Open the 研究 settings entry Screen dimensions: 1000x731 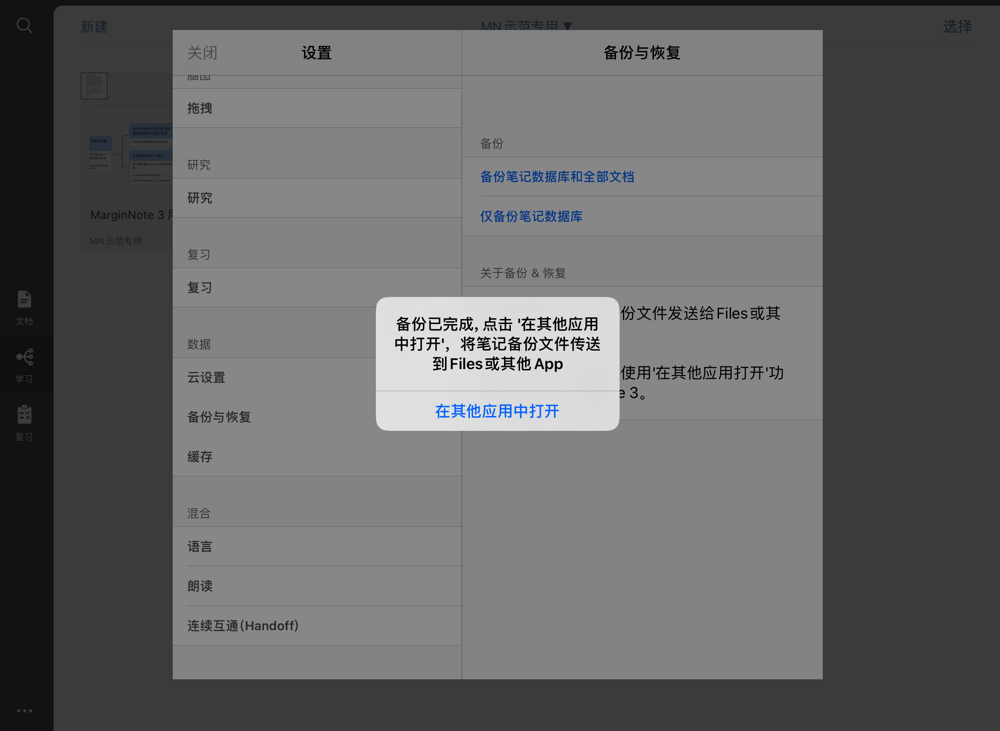pos(317,198)
